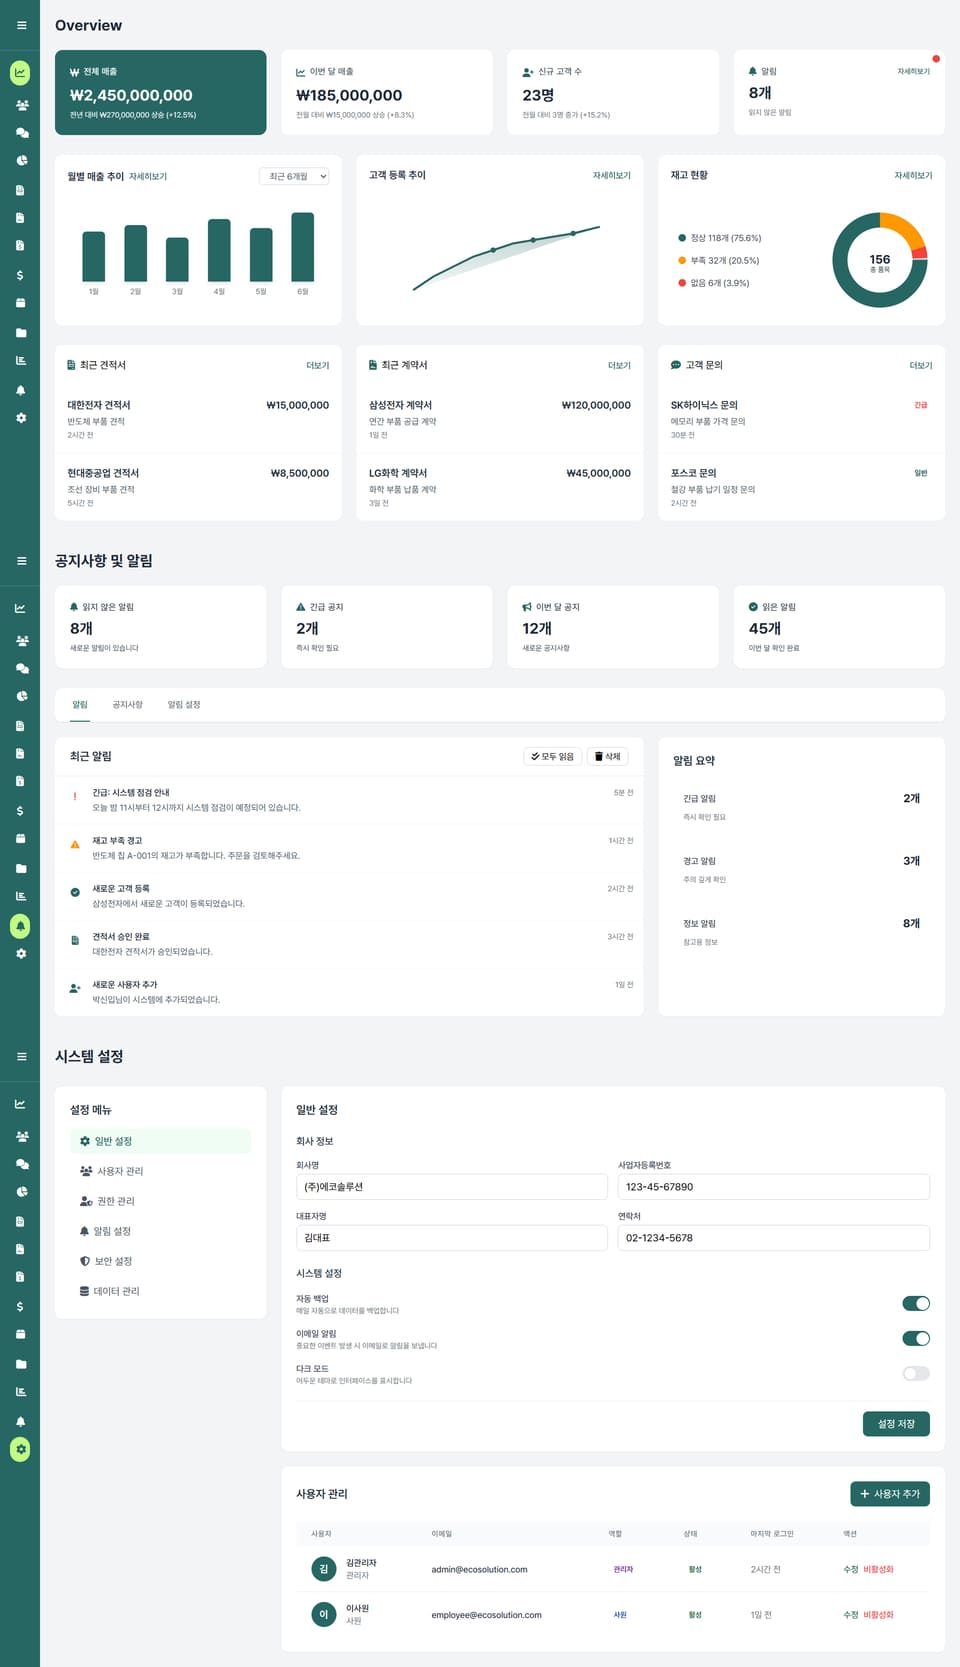Click the hamburger icon beside the 공지사항 및 알림 heading
This screenshot has height=1667, width=960.
(21, 561)
